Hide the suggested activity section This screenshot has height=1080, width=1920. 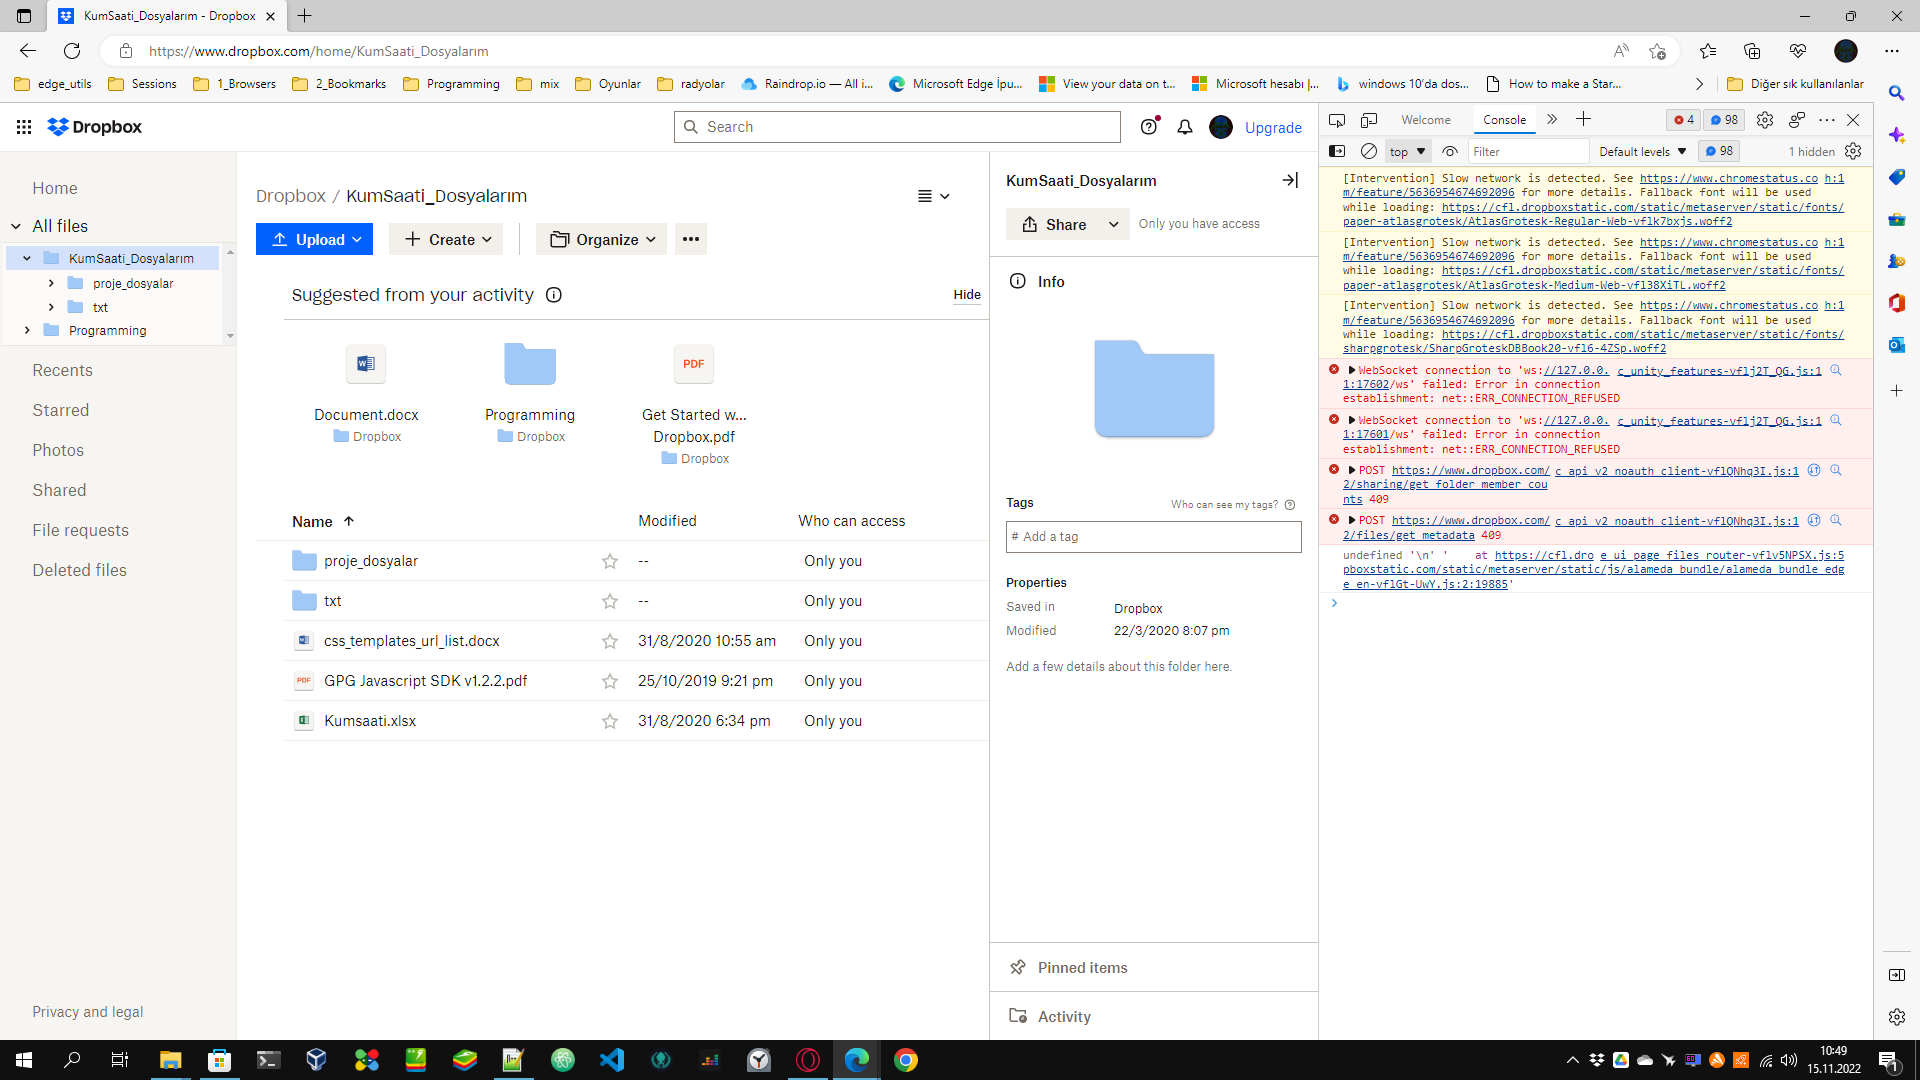966,295
